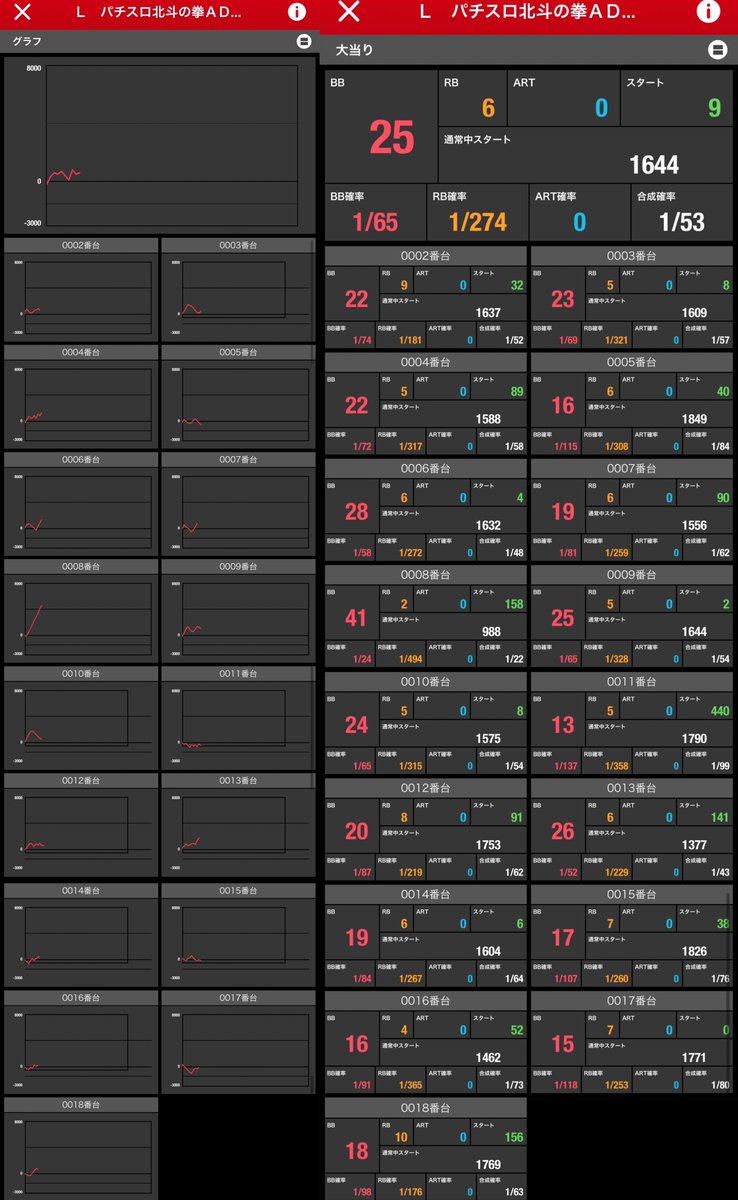Select 0009番台 data card header
Screen dimensions: 738x1200
pos(631,575)
